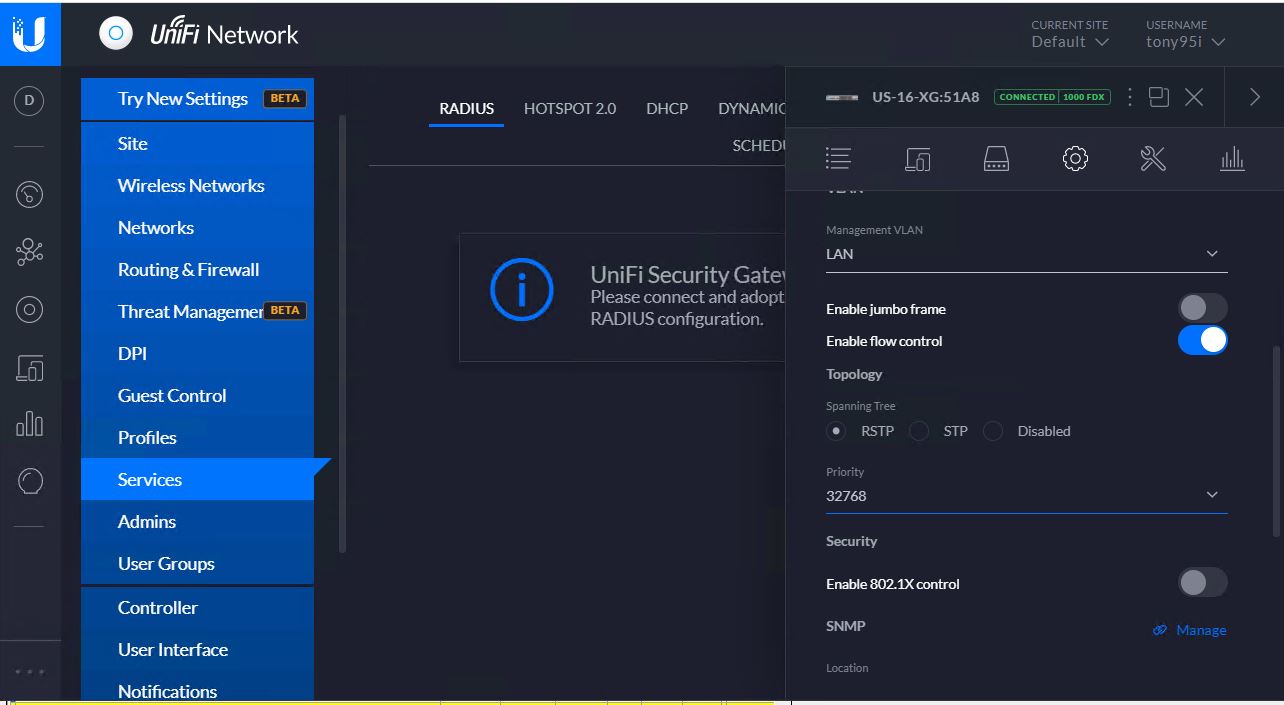Click the info icon in gateway notice
This screenshot has width=1284, height=705.
pyautogui.click(x=521, y=290)
